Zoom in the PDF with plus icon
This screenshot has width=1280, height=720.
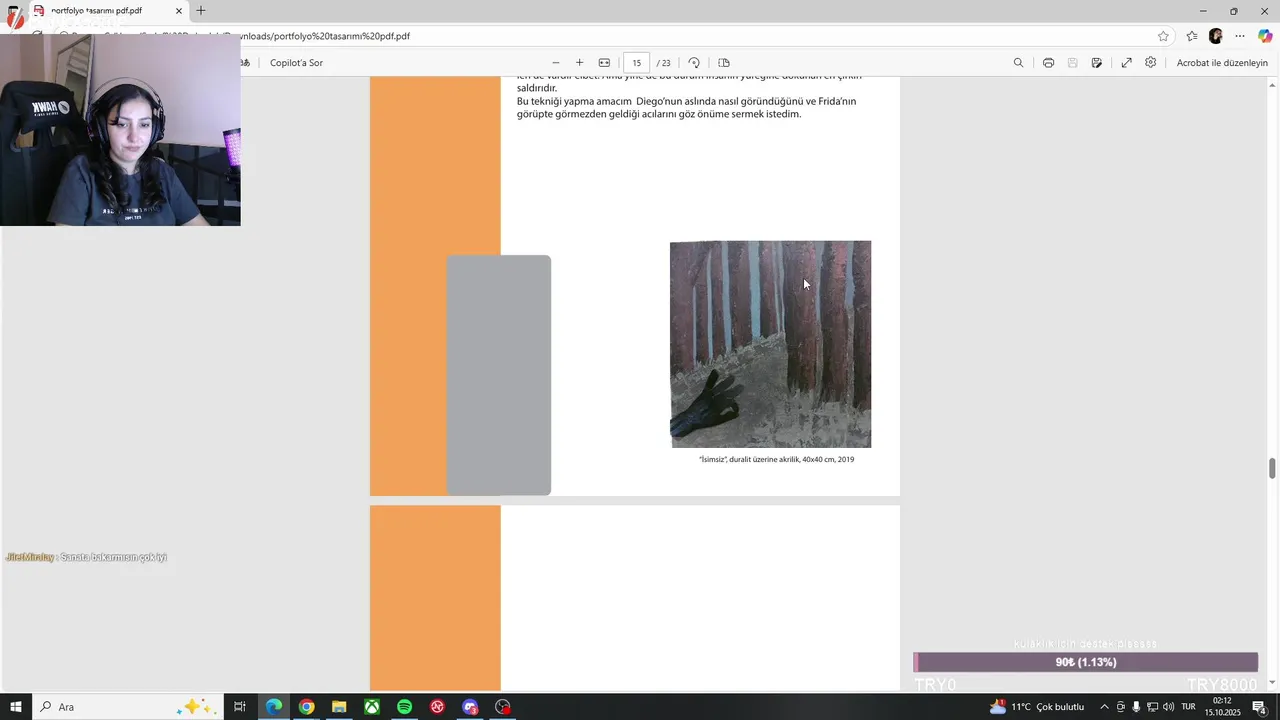579,63
